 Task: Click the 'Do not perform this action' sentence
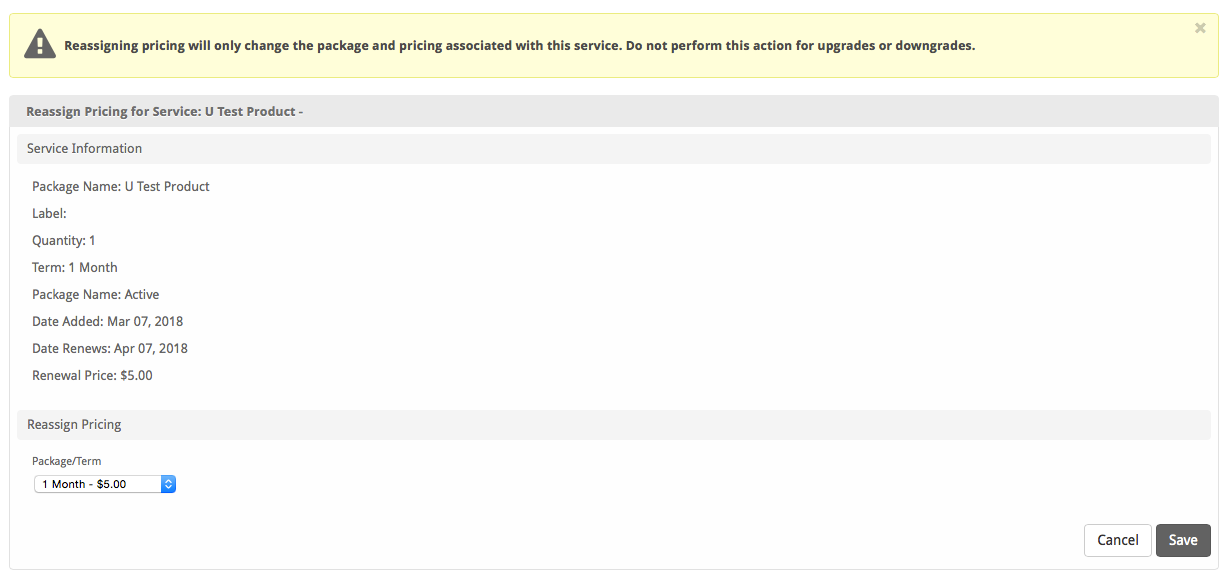800,45
